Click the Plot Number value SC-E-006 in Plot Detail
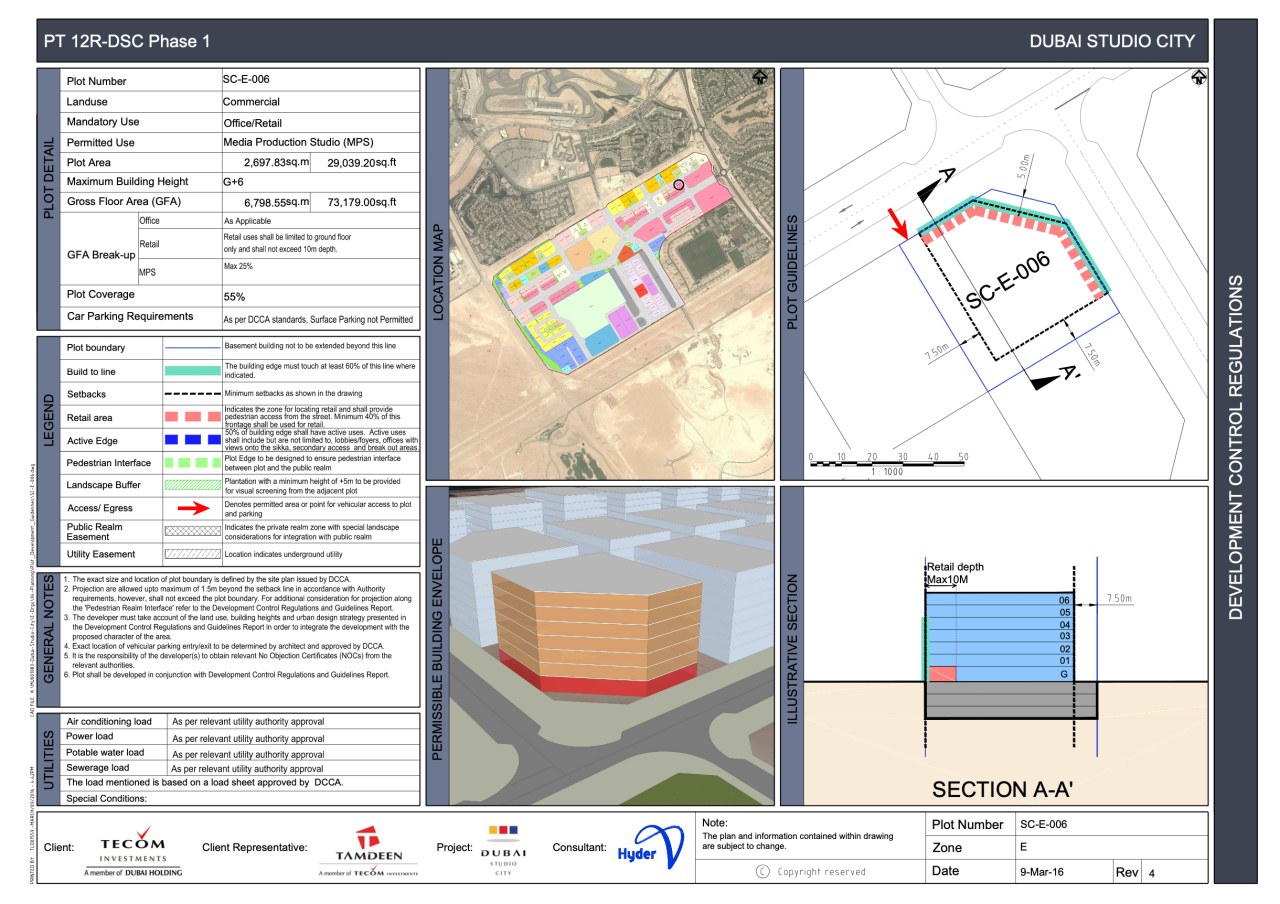 (246, 80)
